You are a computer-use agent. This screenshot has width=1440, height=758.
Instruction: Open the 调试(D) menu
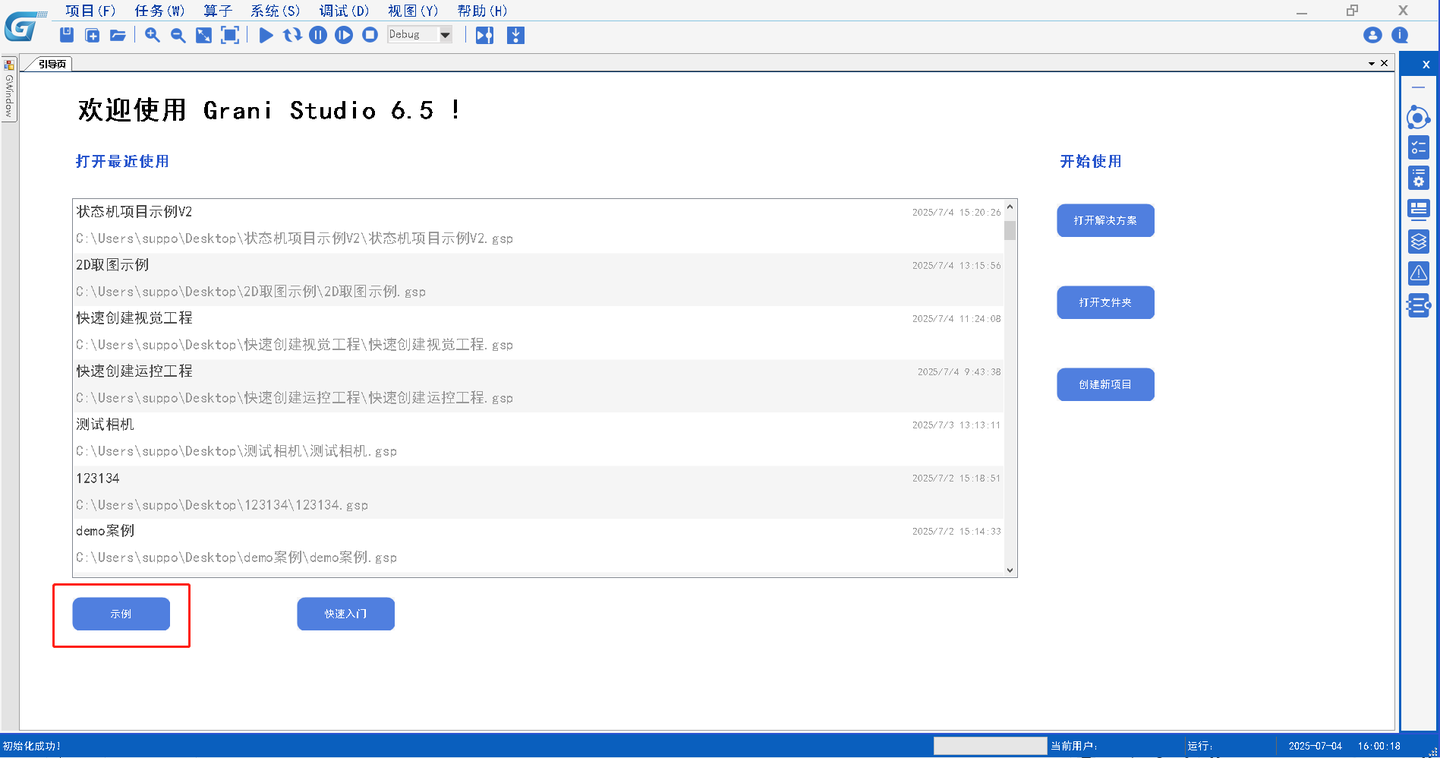[x=344, y=10]
